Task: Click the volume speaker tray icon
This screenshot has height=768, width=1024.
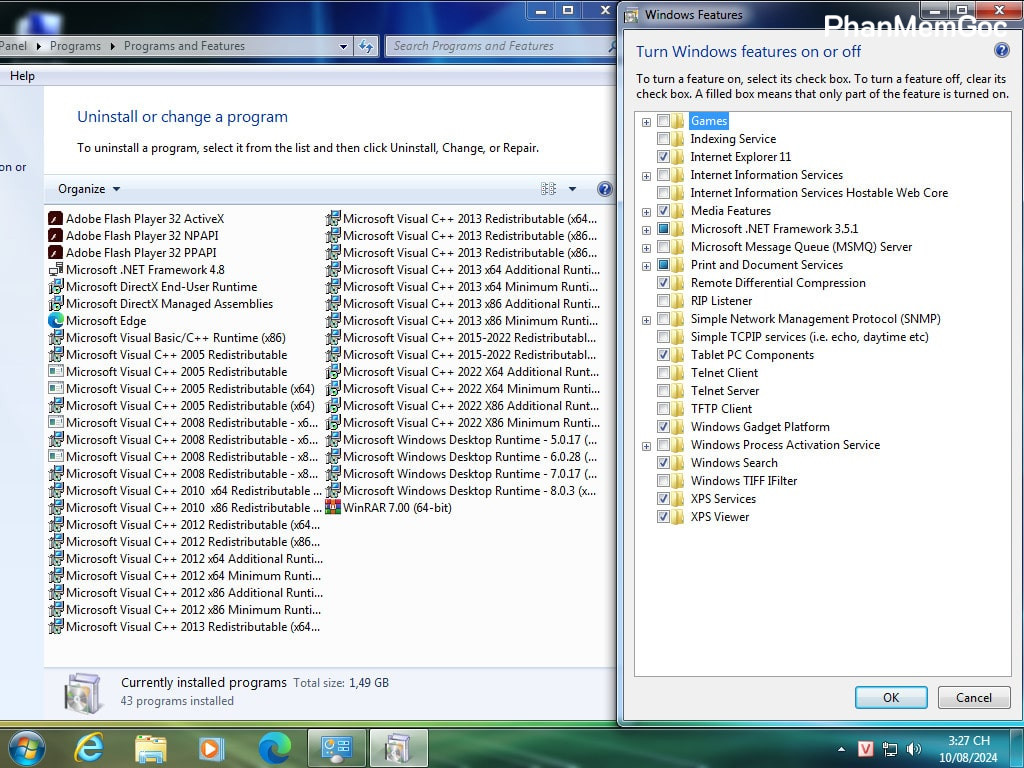Action: point(913,748)
